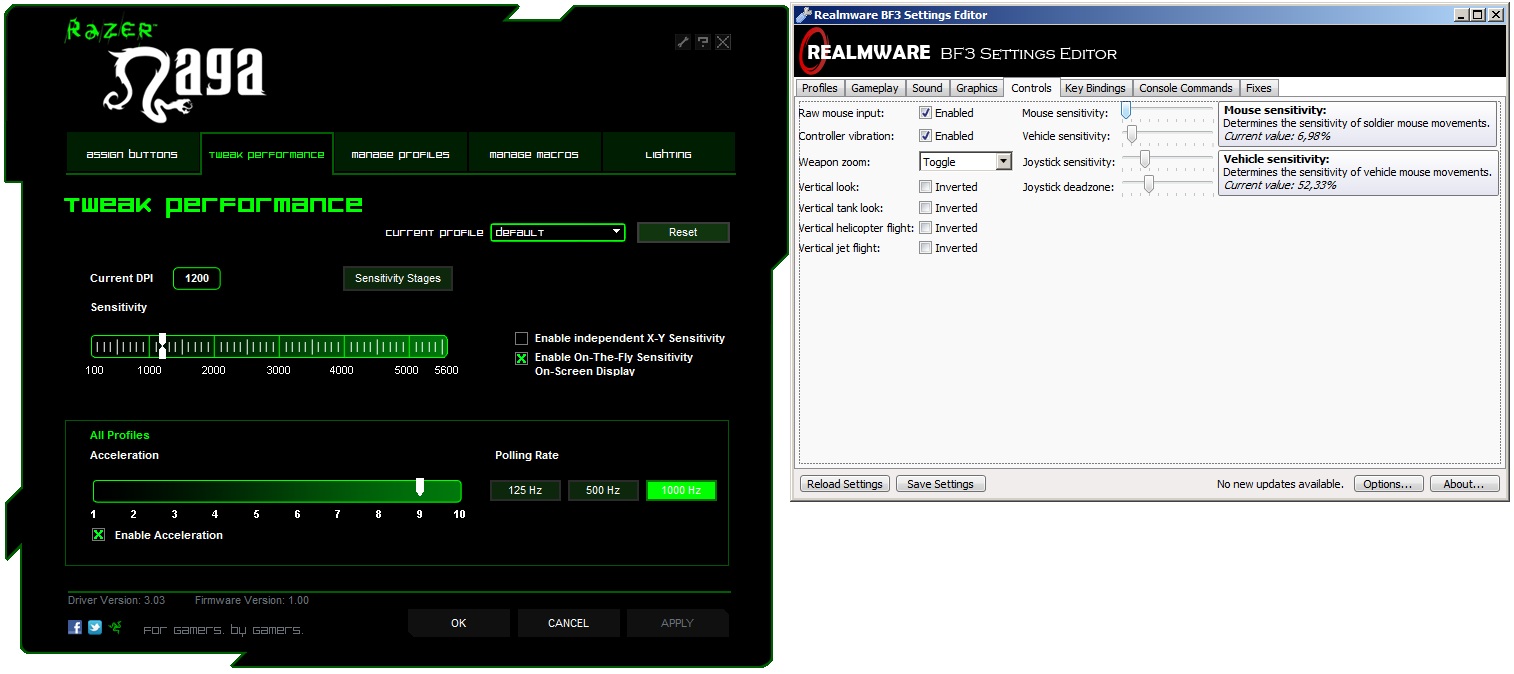This screenshot has height=674, width=1514.
Task: Open the current profile dropdown
Action: pyautogui.click(x=558, y=232)
